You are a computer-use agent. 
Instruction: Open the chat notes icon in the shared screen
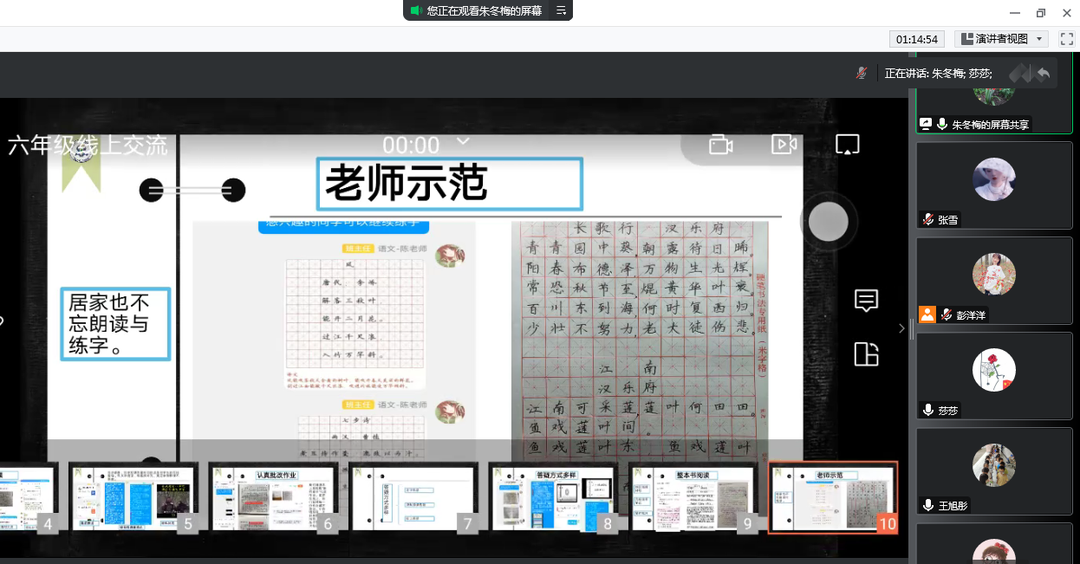coord(866,301)
